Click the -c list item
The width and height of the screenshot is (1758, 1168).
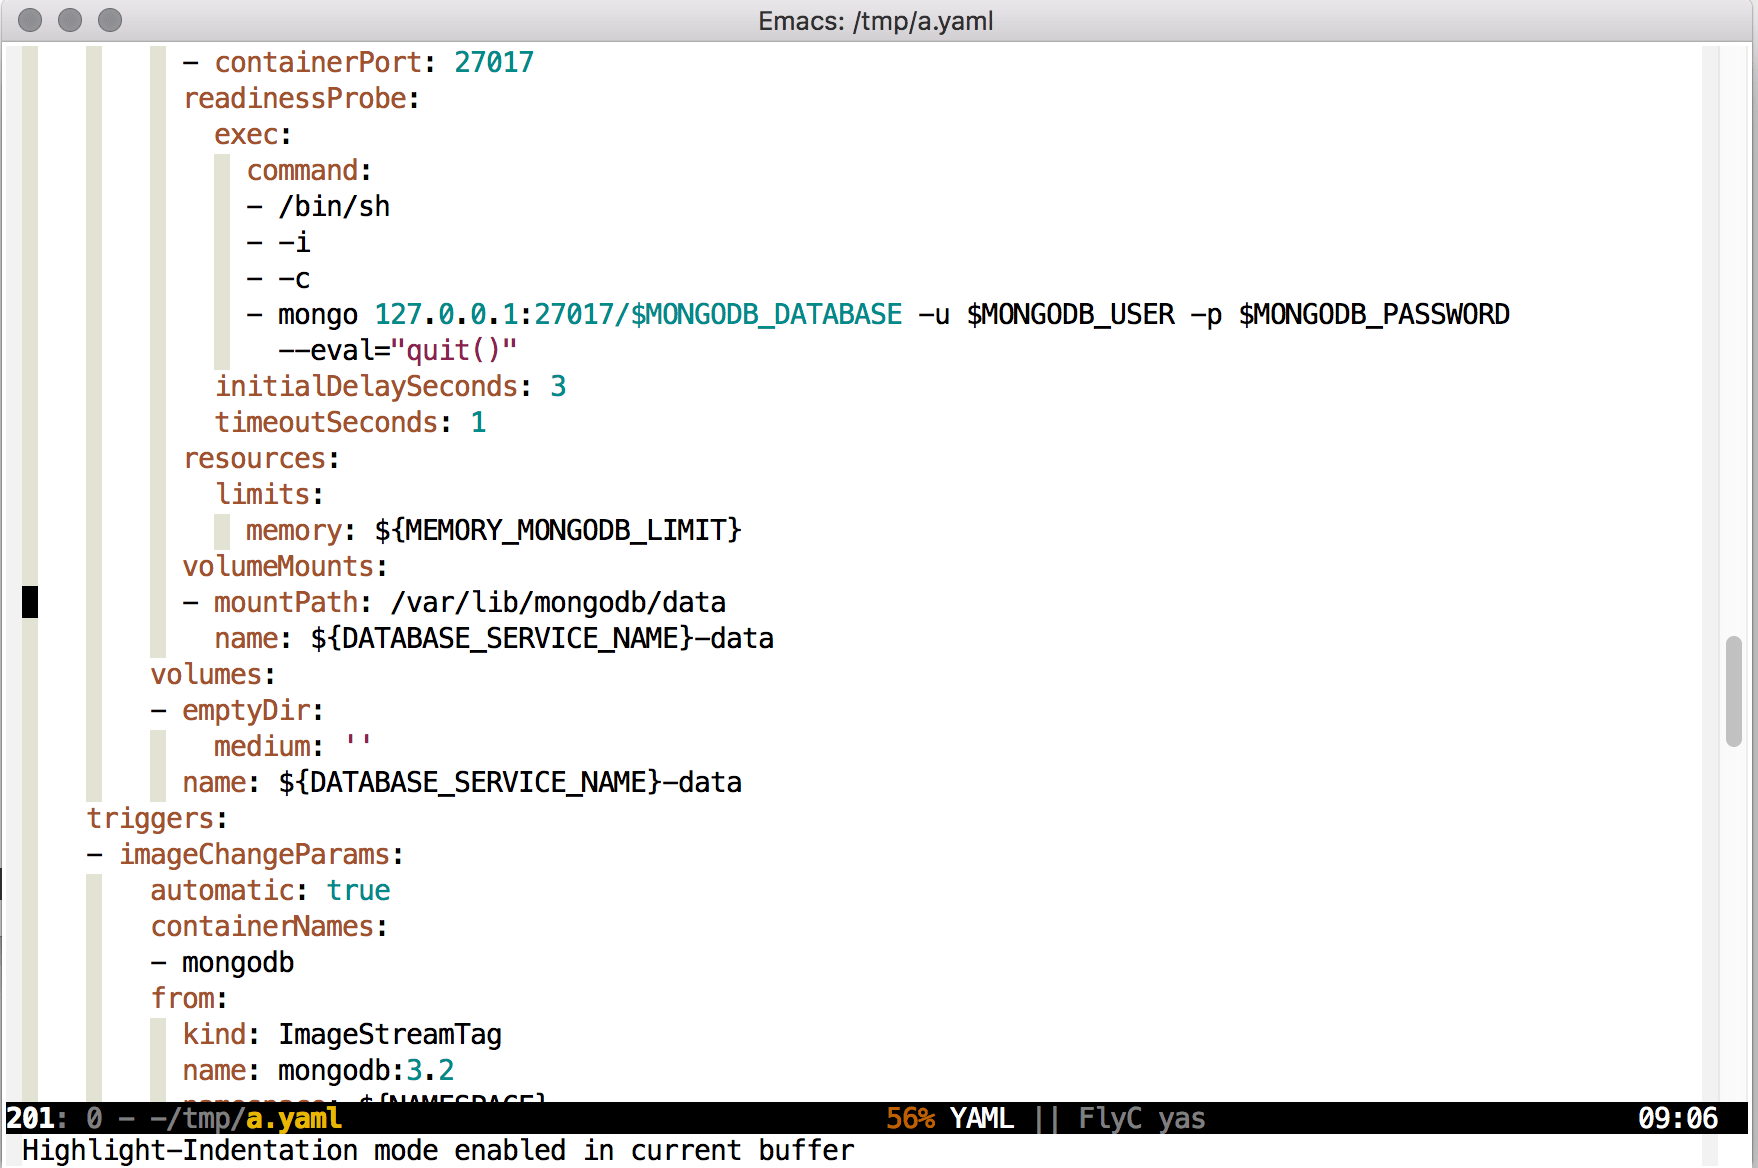tap(294, 278)
